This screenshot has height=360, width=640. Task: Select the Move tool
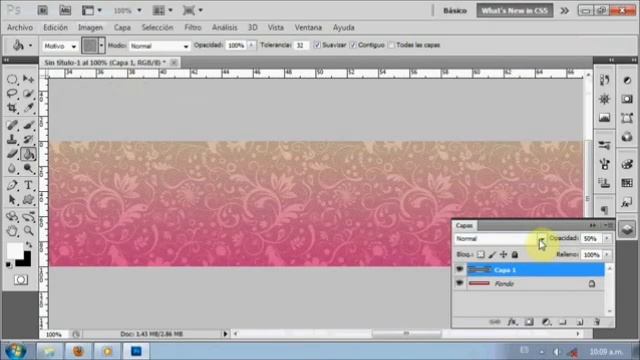coord(29,79)
